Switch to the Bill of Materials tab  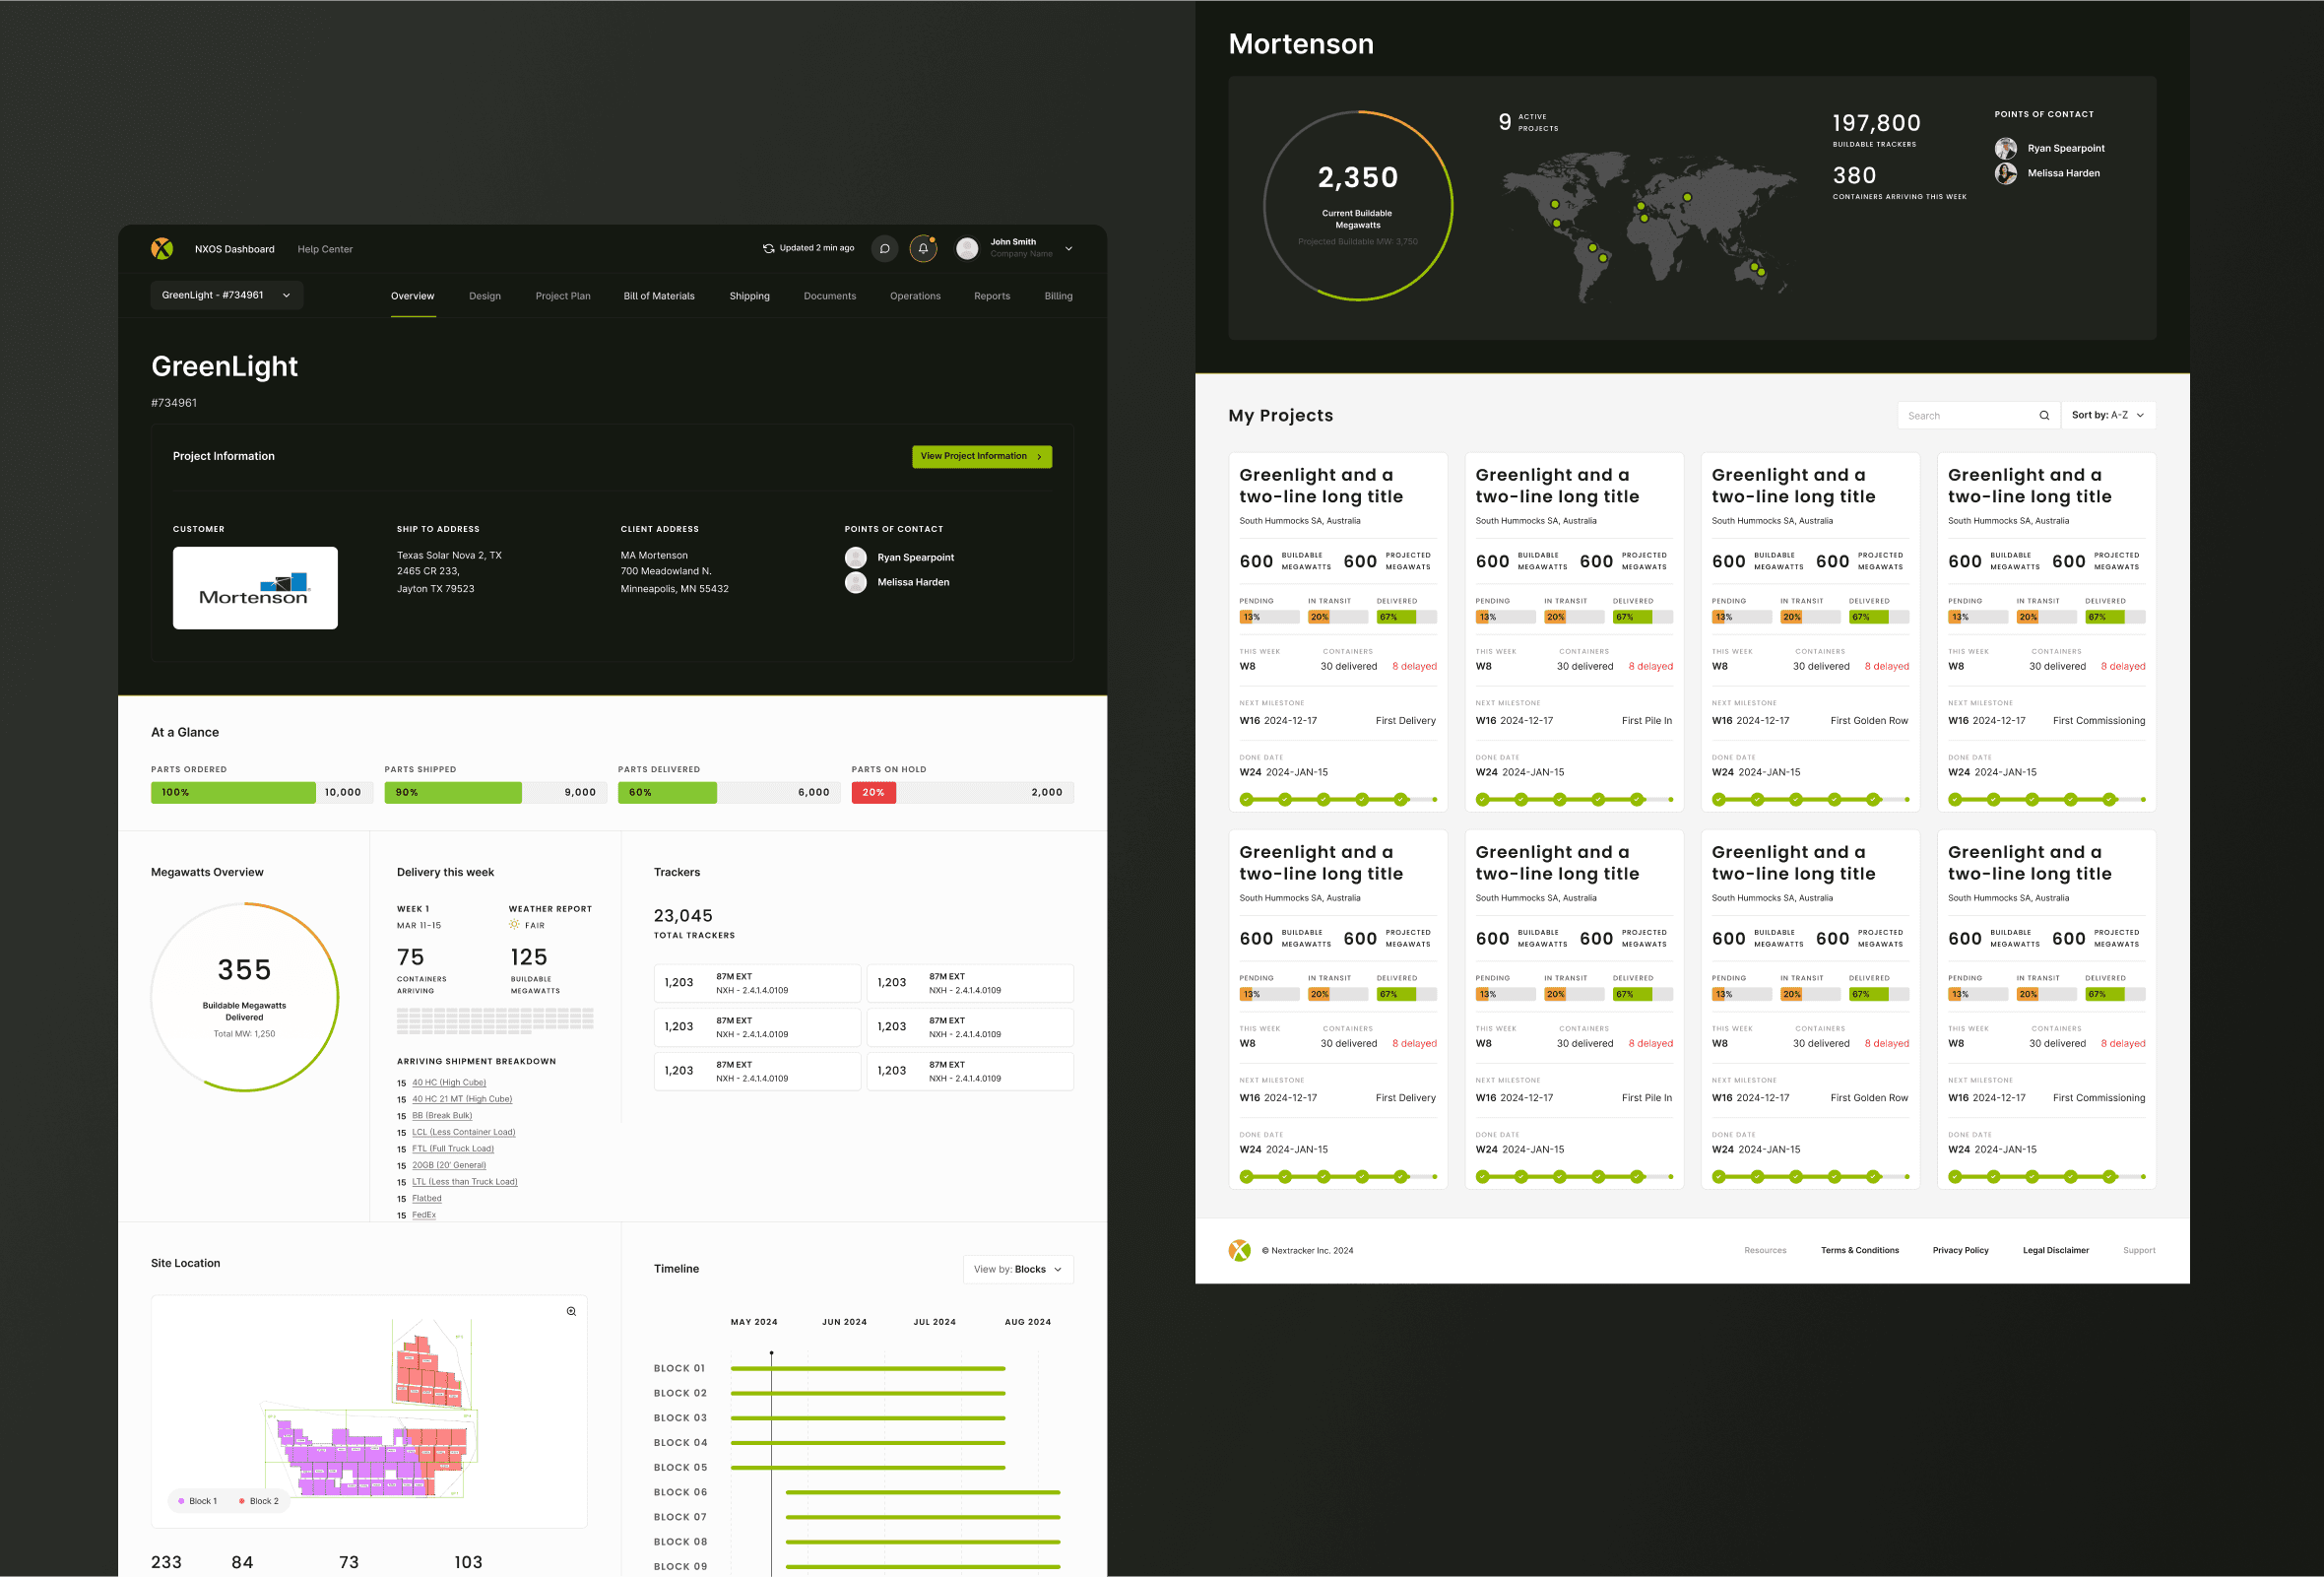[658, 296]
